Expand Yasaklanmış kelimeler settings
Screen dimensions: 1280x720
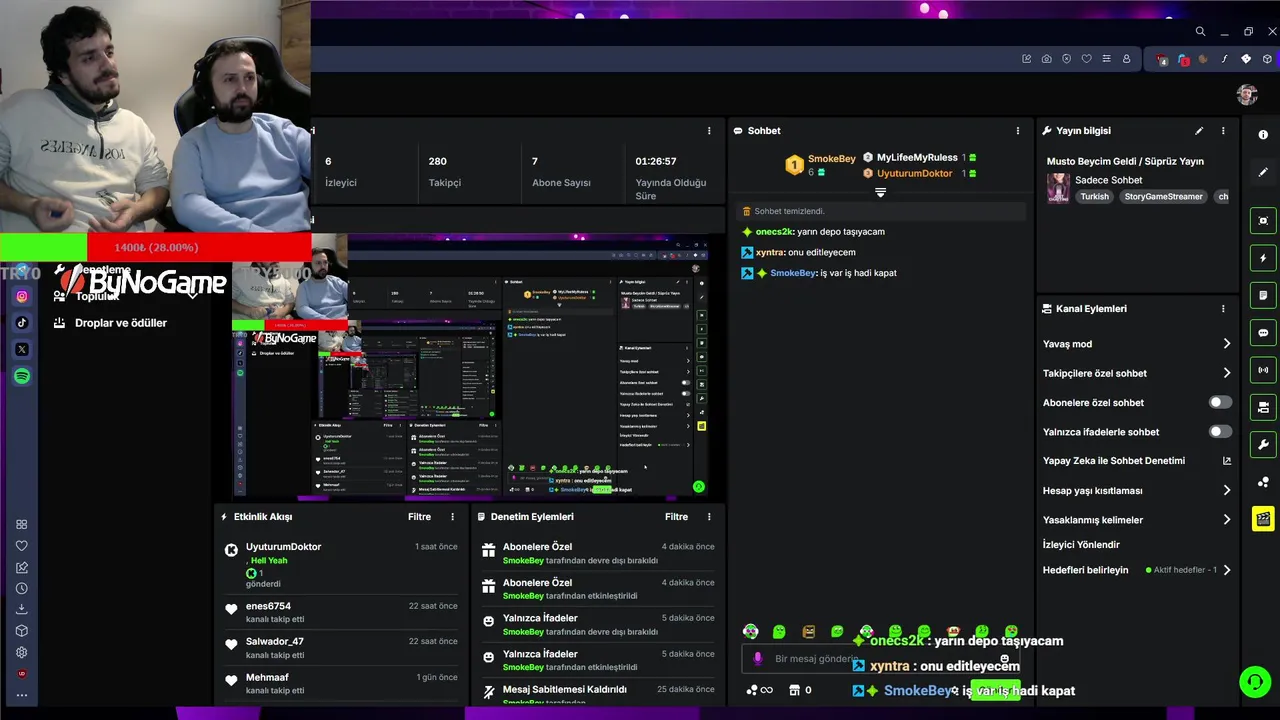point(1137,520)
